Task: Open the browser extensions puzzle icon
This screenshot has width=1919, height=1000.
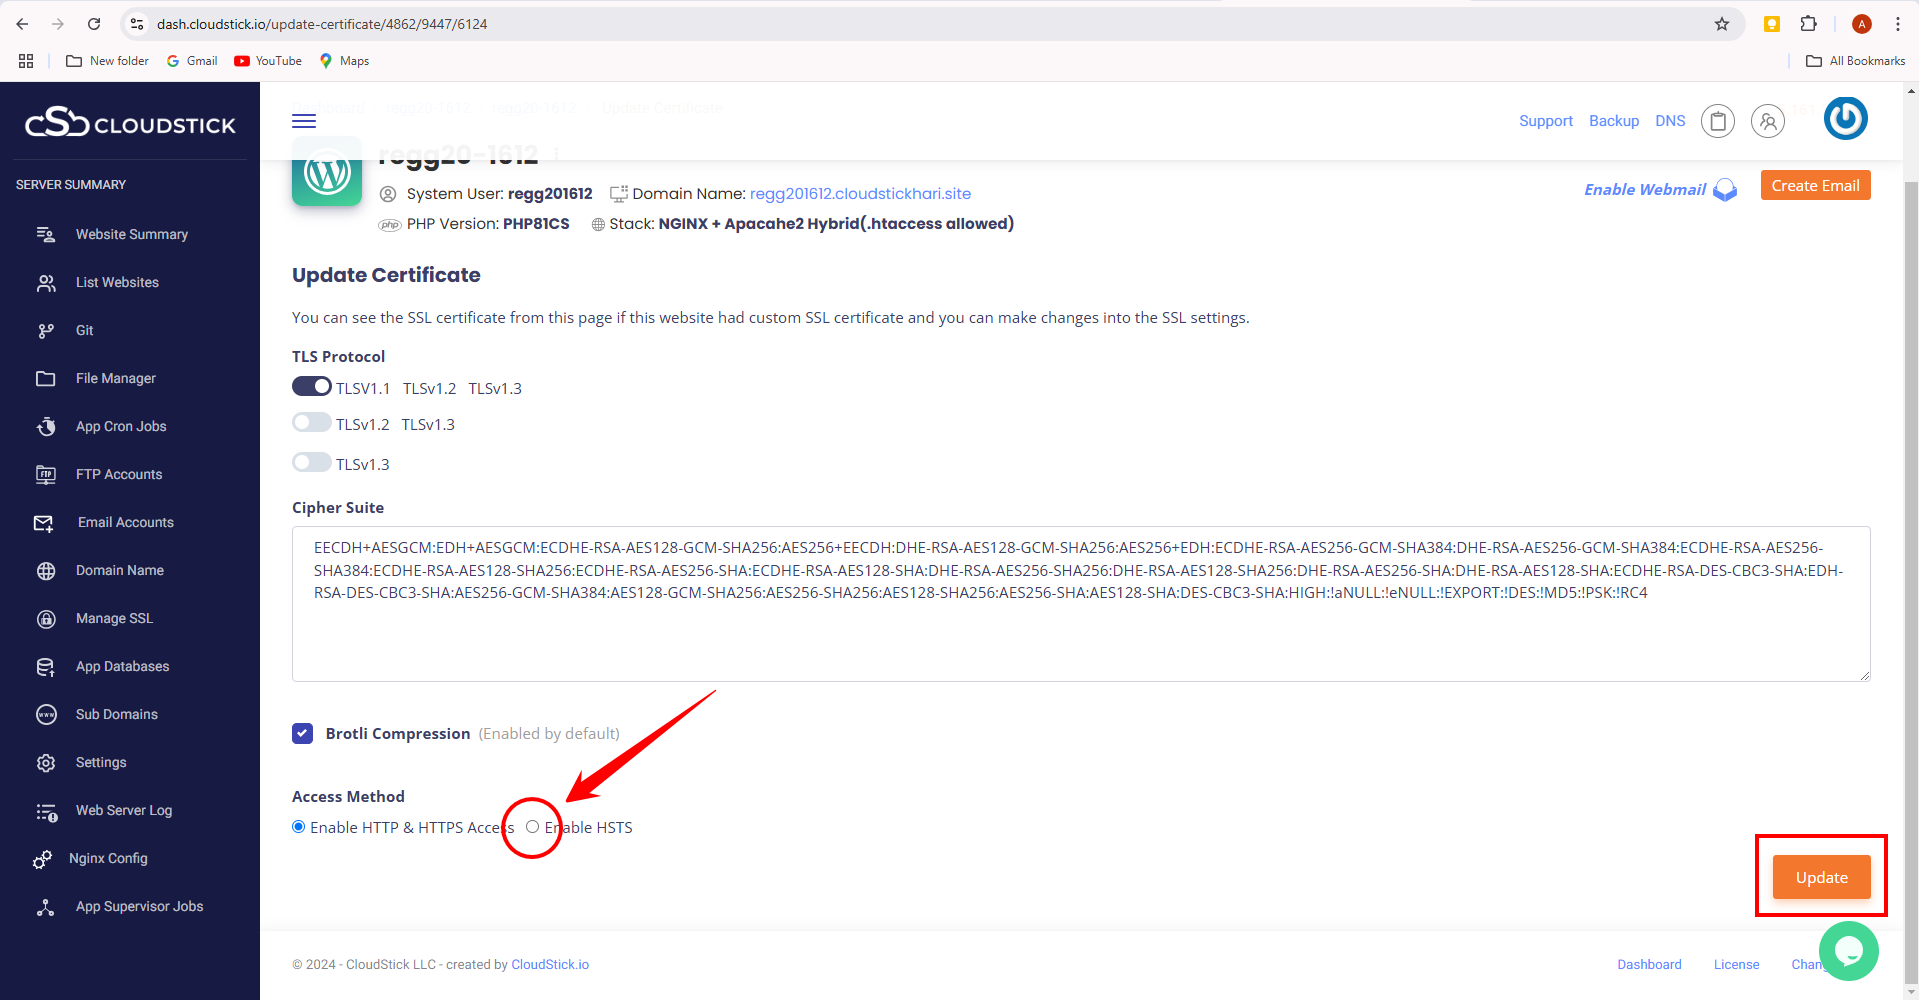Action: click(x=1808, y=24)
